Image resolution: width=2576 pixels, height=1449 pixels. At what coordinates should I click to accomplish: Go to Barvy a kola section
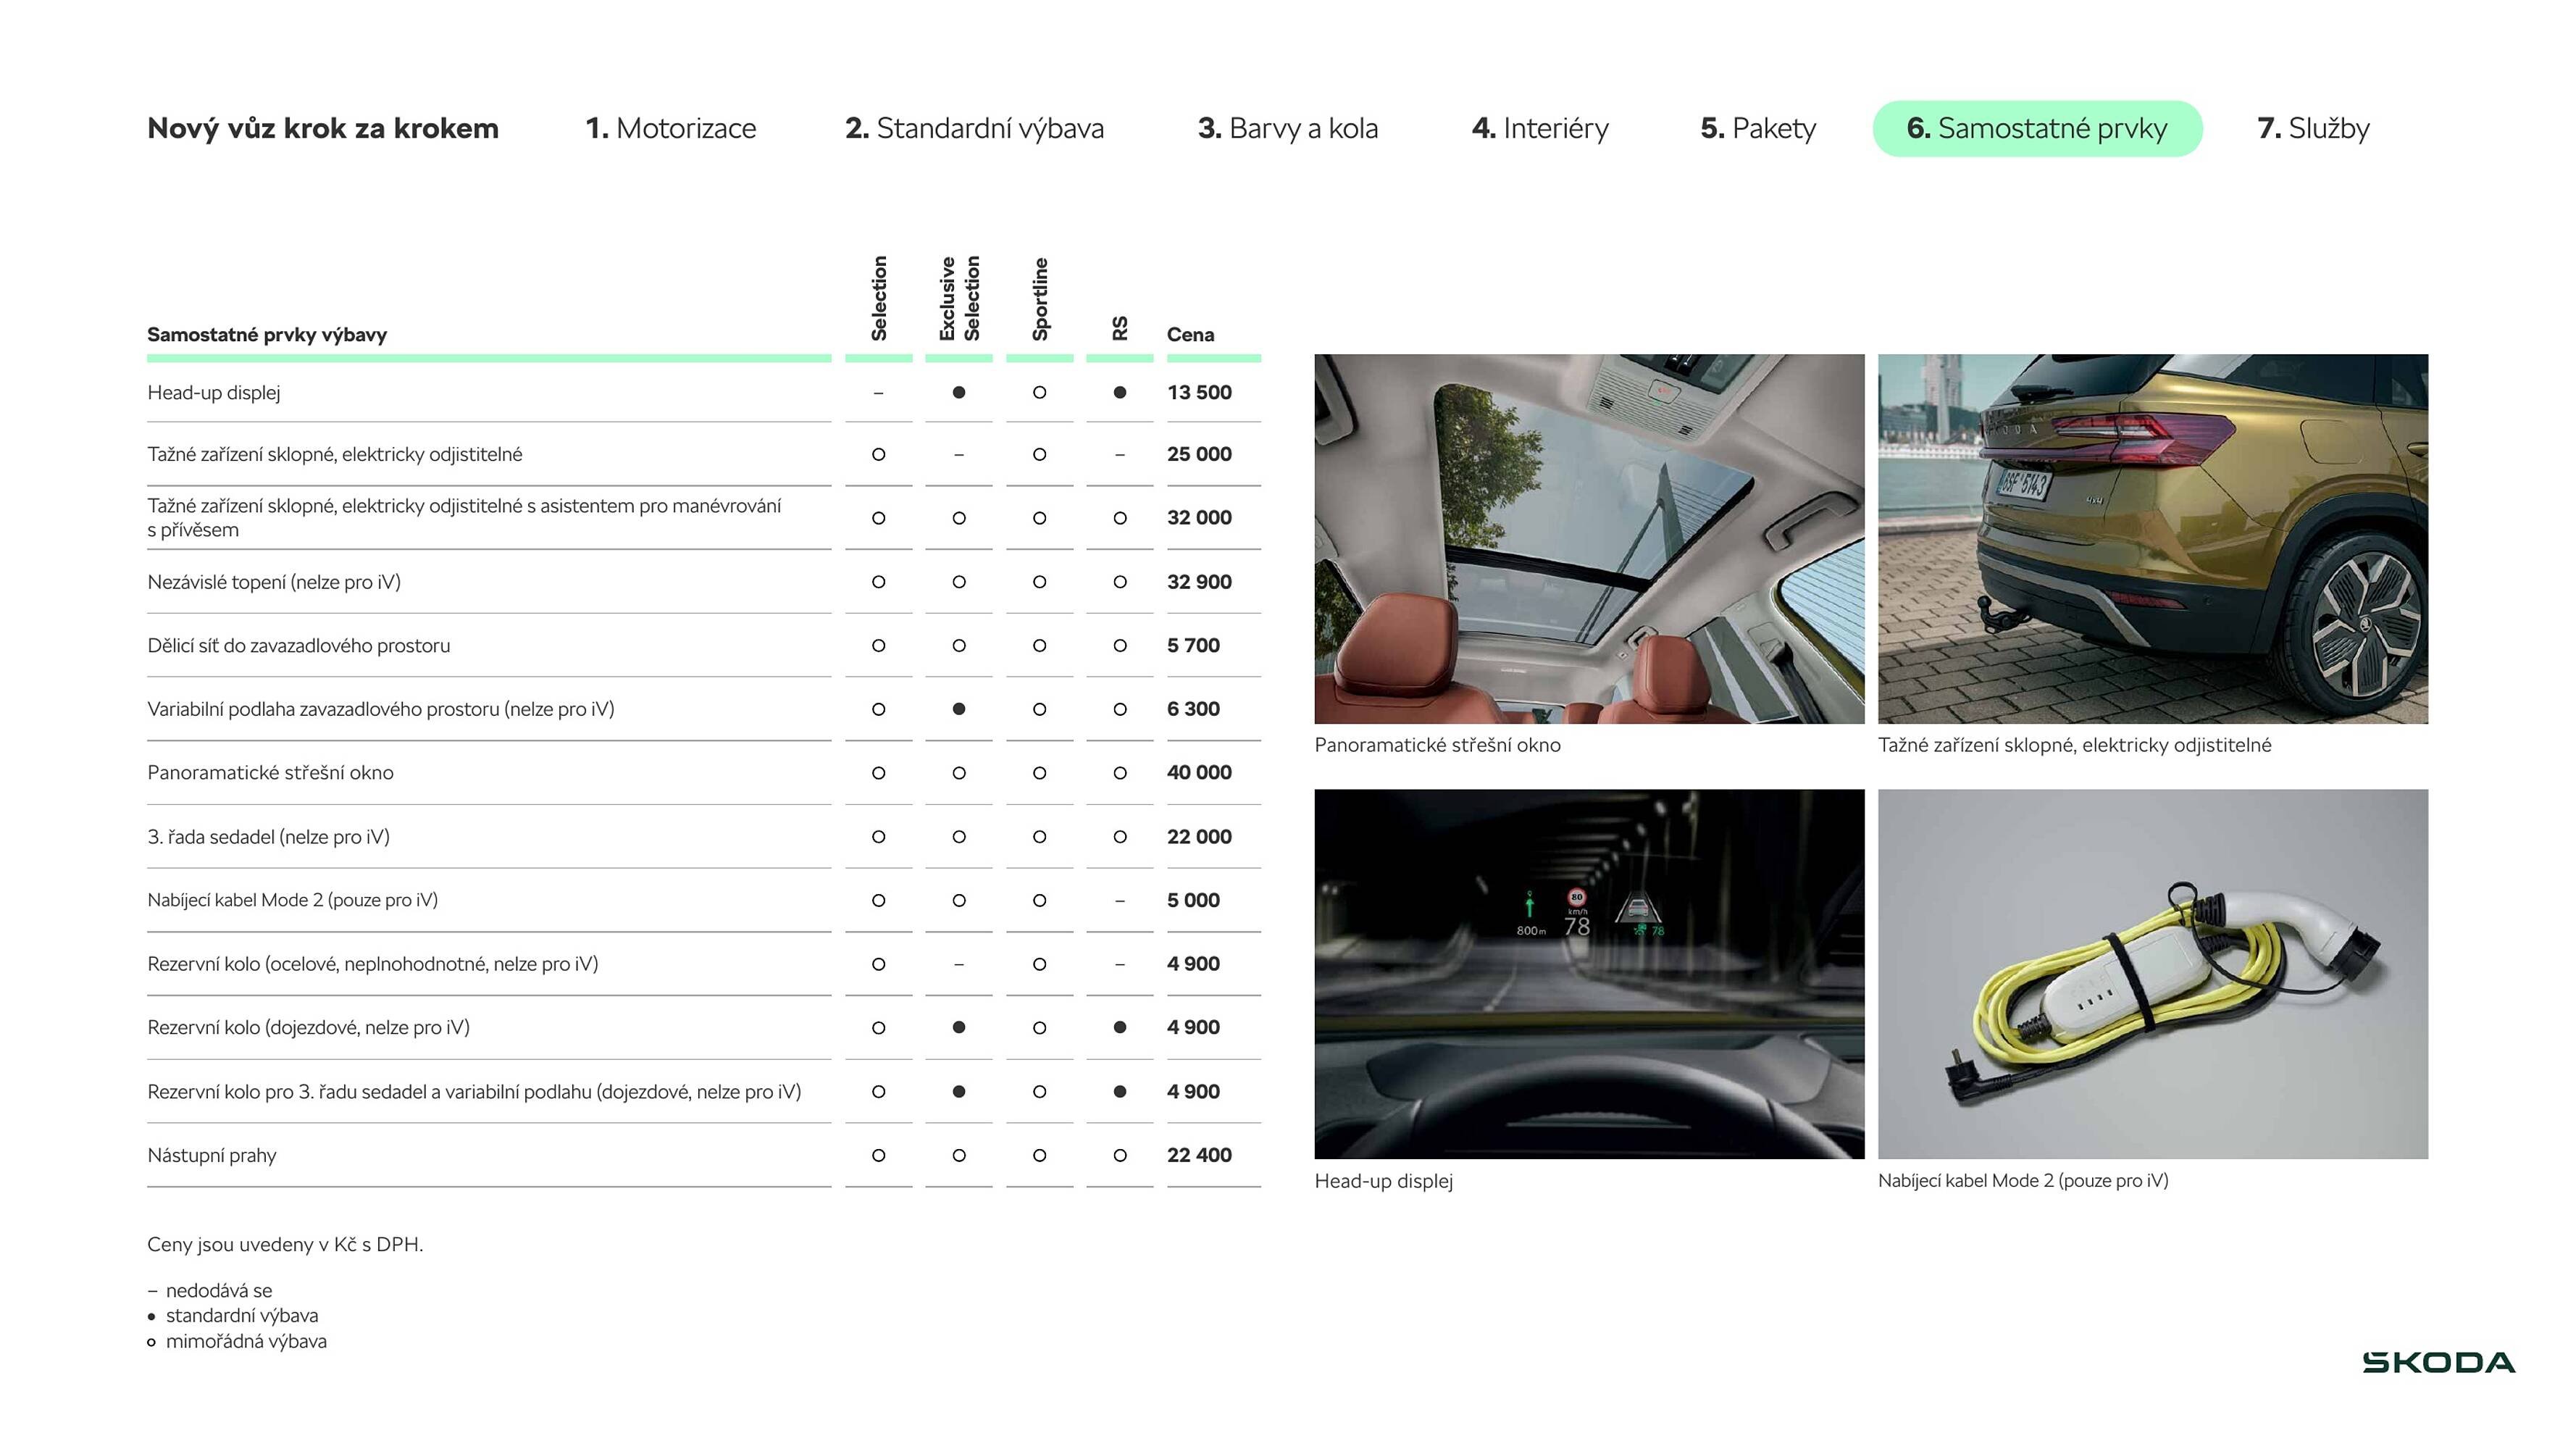point(1287,128)
